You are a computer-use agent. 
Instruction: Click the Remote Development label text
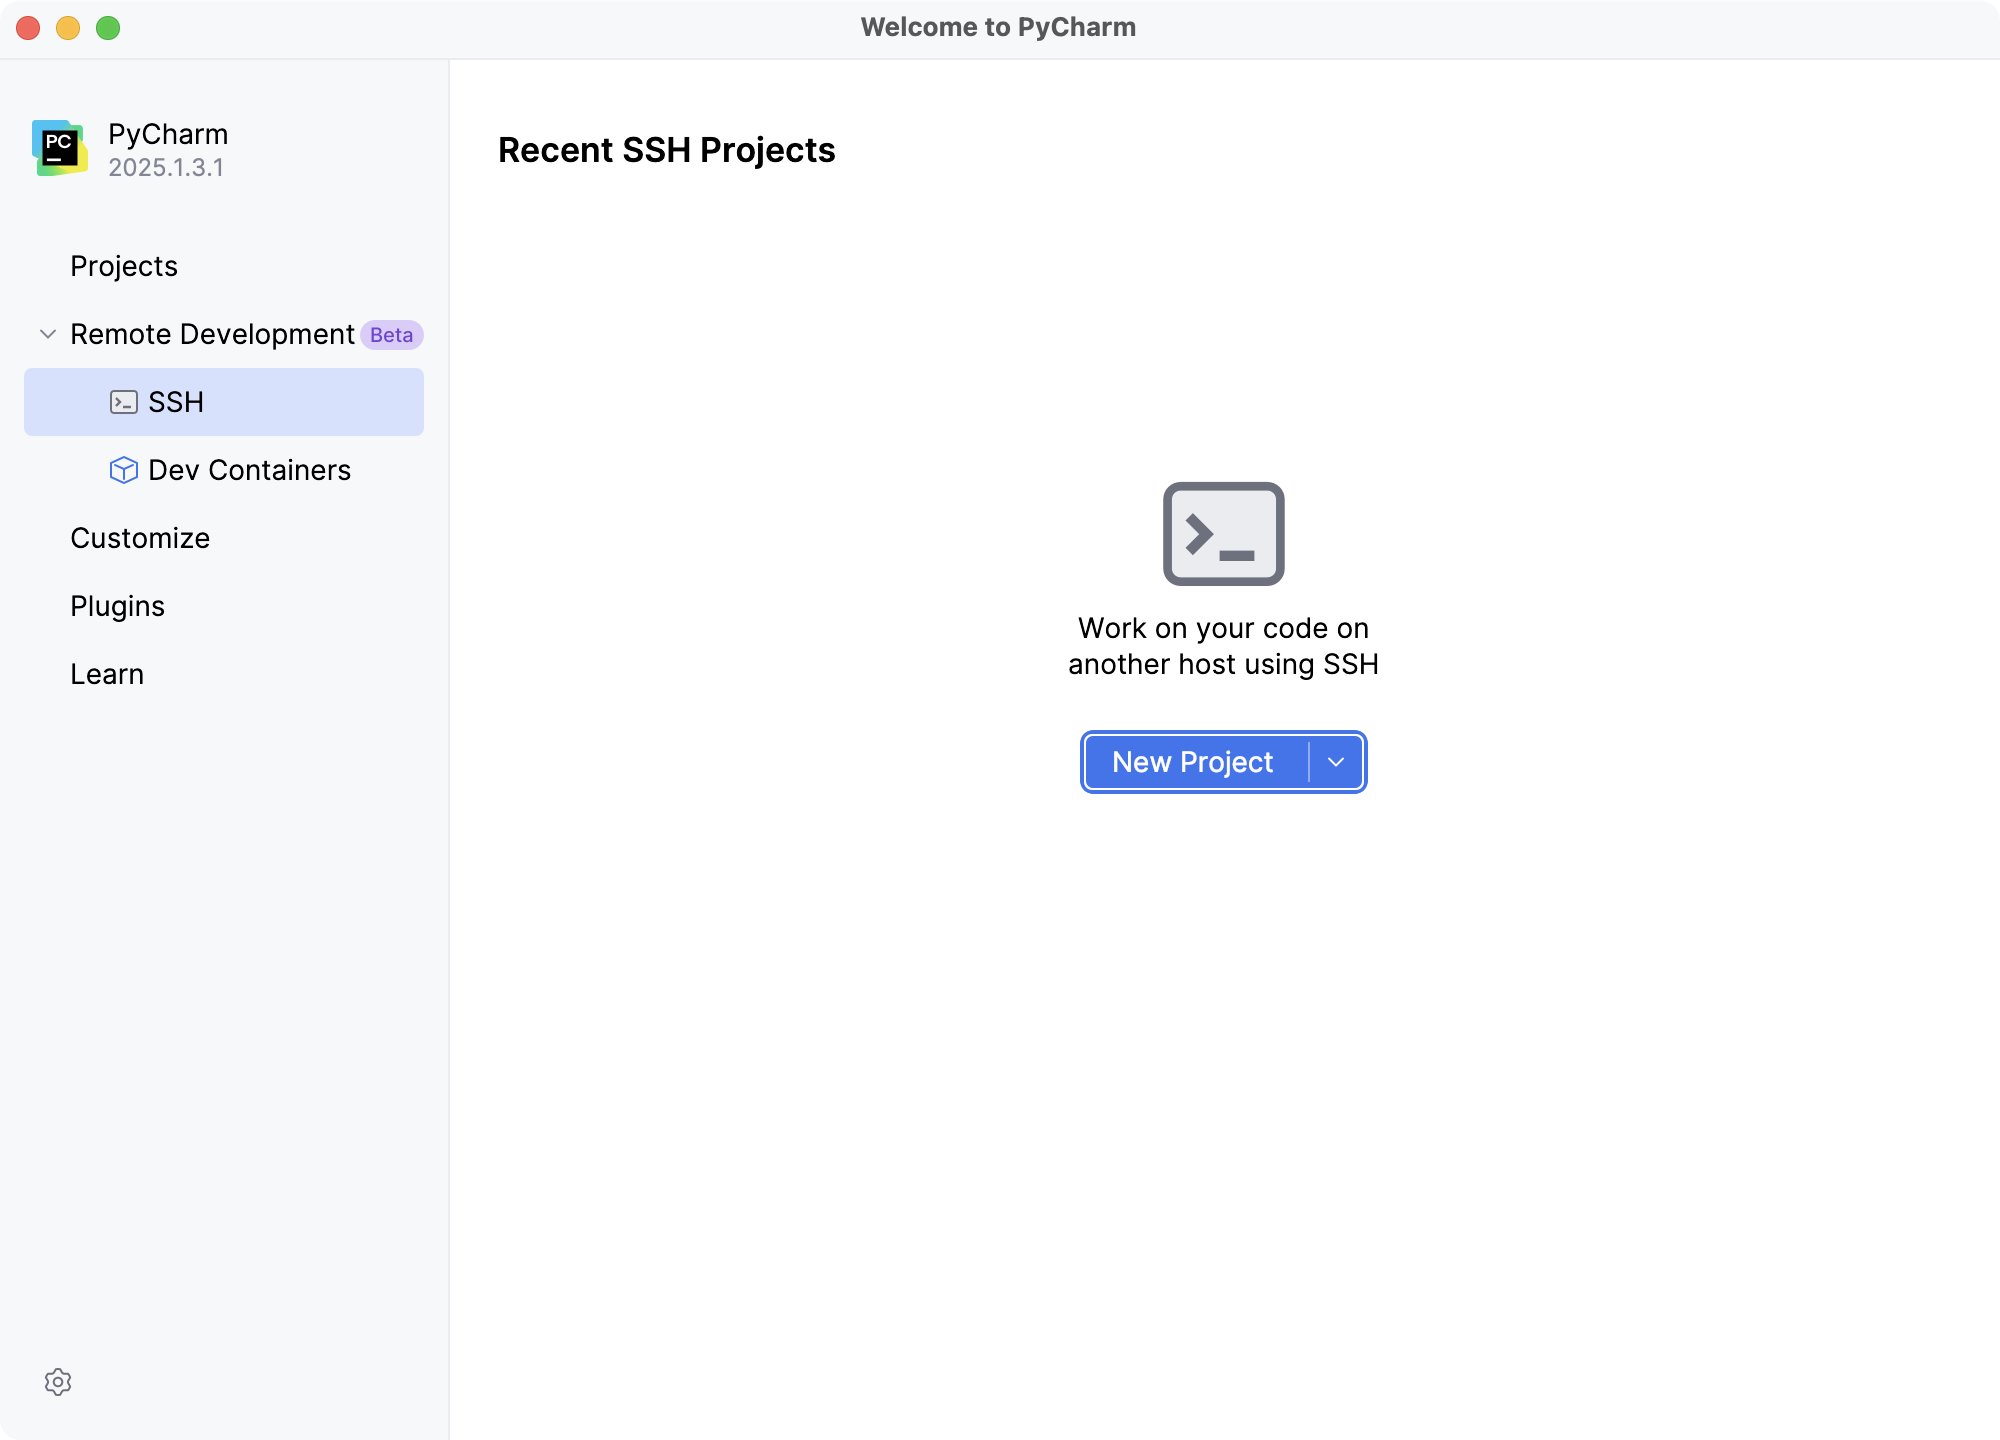click(x=211, y=334)
